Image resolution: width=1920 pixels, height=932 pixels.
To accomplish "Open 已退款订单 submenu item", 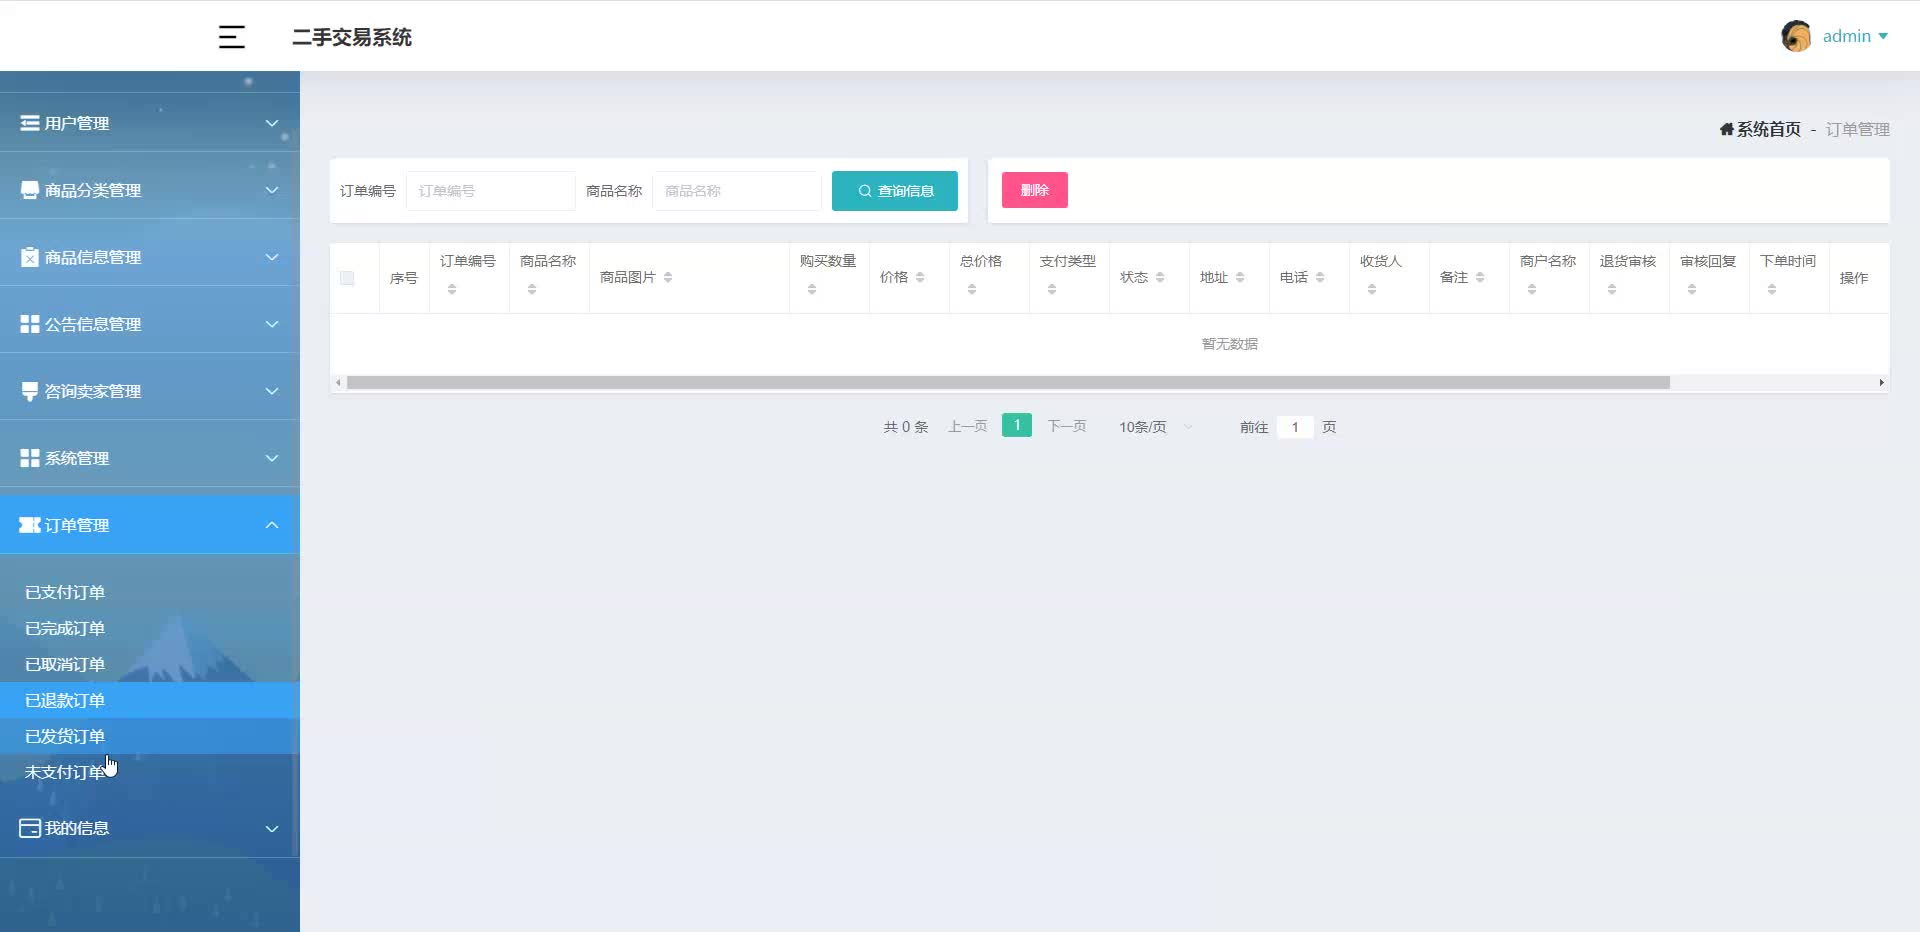I will (150, 700).
